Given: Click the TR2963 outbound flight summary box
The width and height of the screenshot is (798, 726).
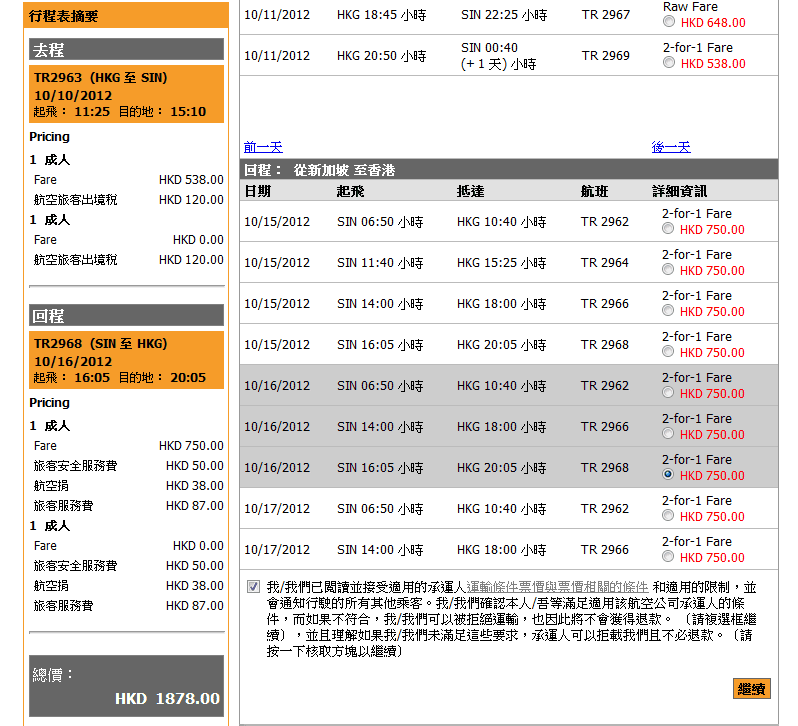Looking at the screenshot, I should 126,94.
